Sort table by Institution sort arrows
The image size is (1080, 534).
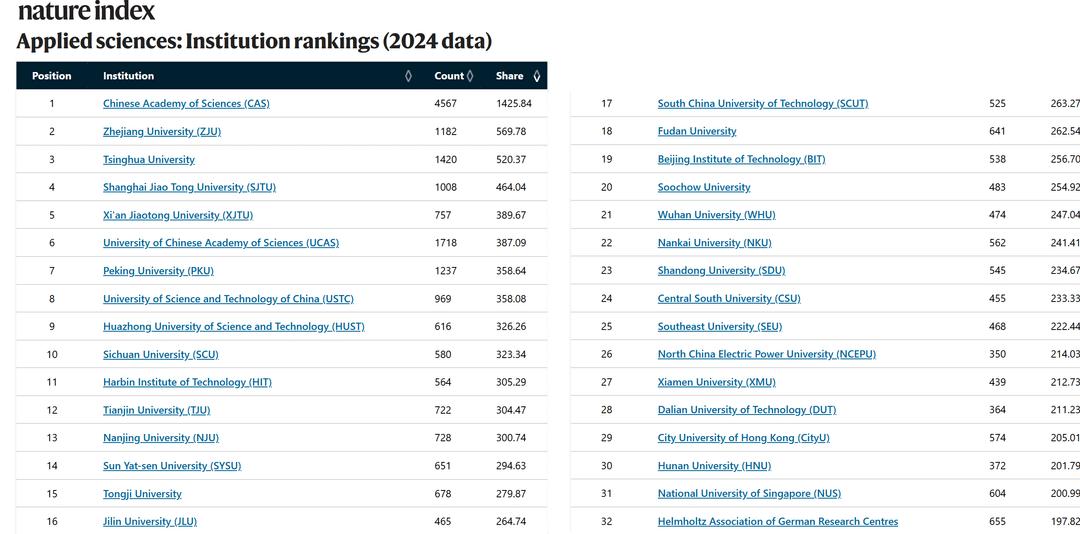coord(408,76)
